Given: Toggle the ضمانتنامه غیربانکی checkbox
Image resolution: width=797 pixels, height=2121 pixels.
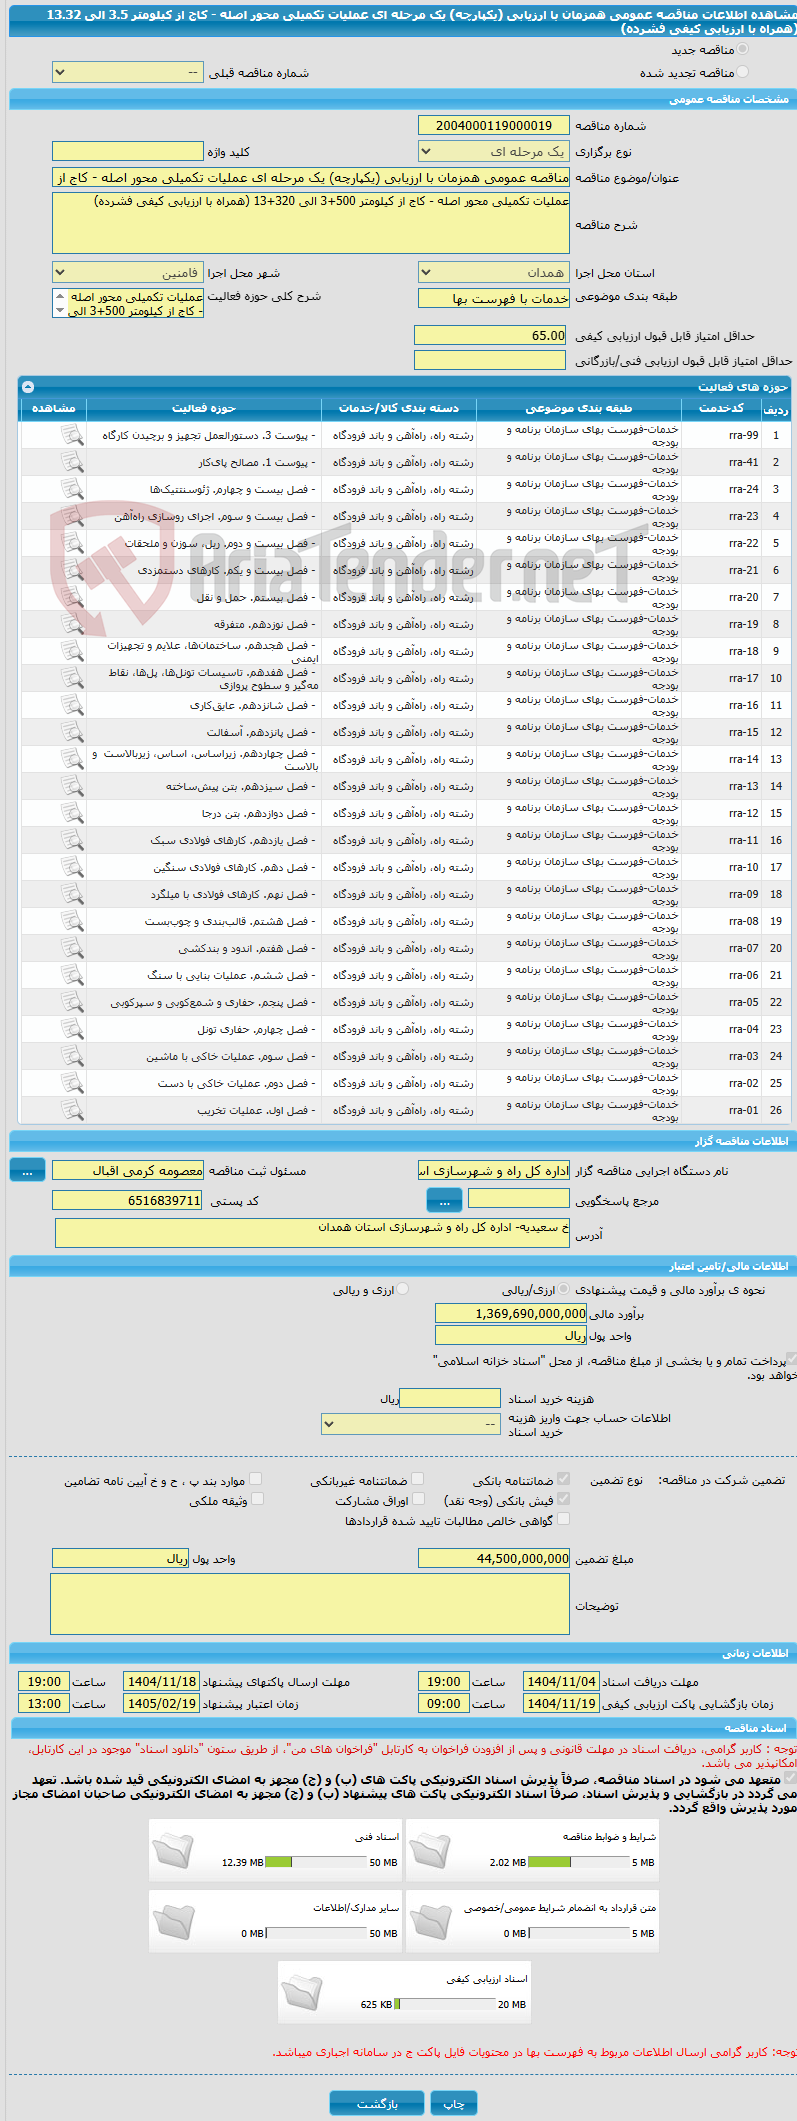Looking at the screenshot, I should pos(418,1479).
